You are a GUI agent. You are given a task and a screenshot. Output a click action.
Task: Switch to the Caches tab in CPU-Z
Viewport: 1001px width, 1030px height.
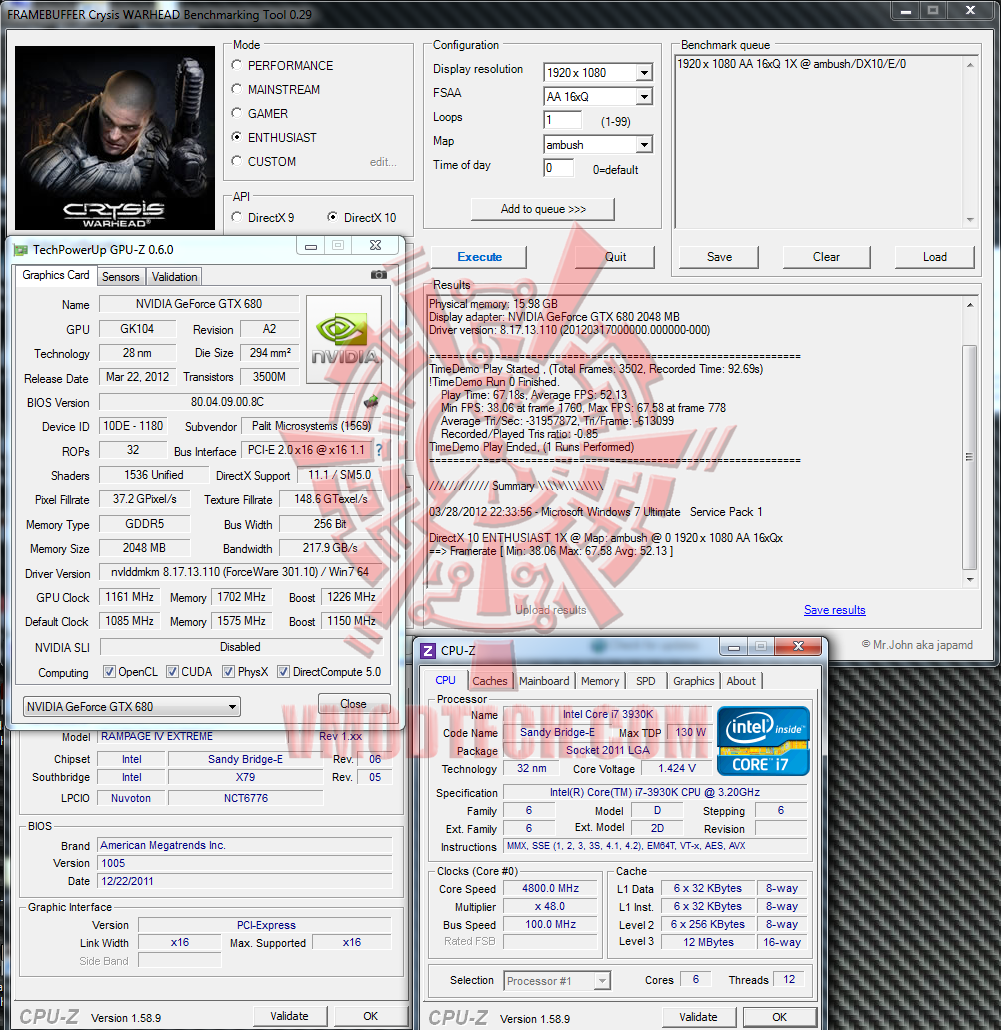coord(490,681)
